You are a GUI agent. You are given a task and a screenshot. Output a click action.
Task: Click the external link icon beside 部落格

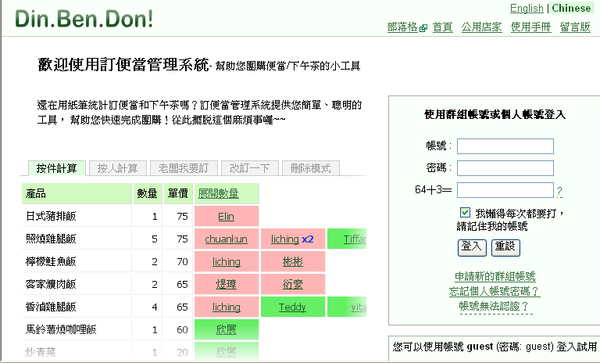[x=423, y=28]
